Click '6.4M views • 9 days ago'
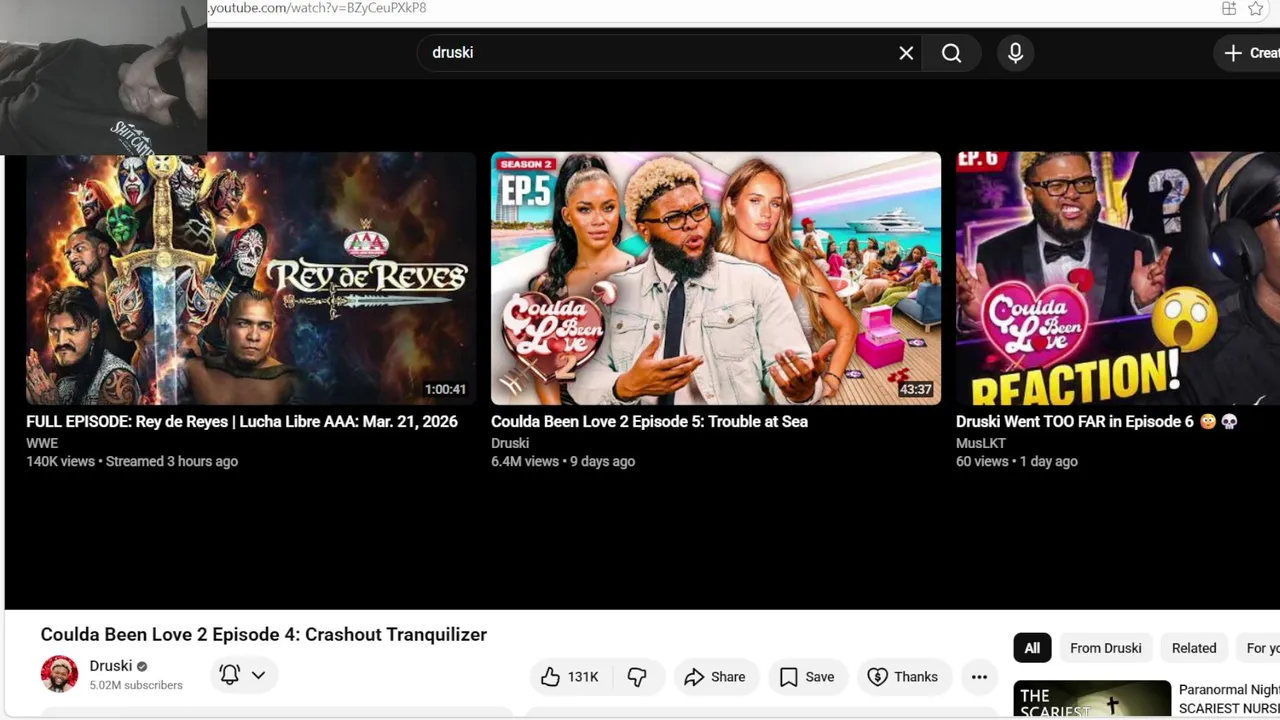 point(563,462)
